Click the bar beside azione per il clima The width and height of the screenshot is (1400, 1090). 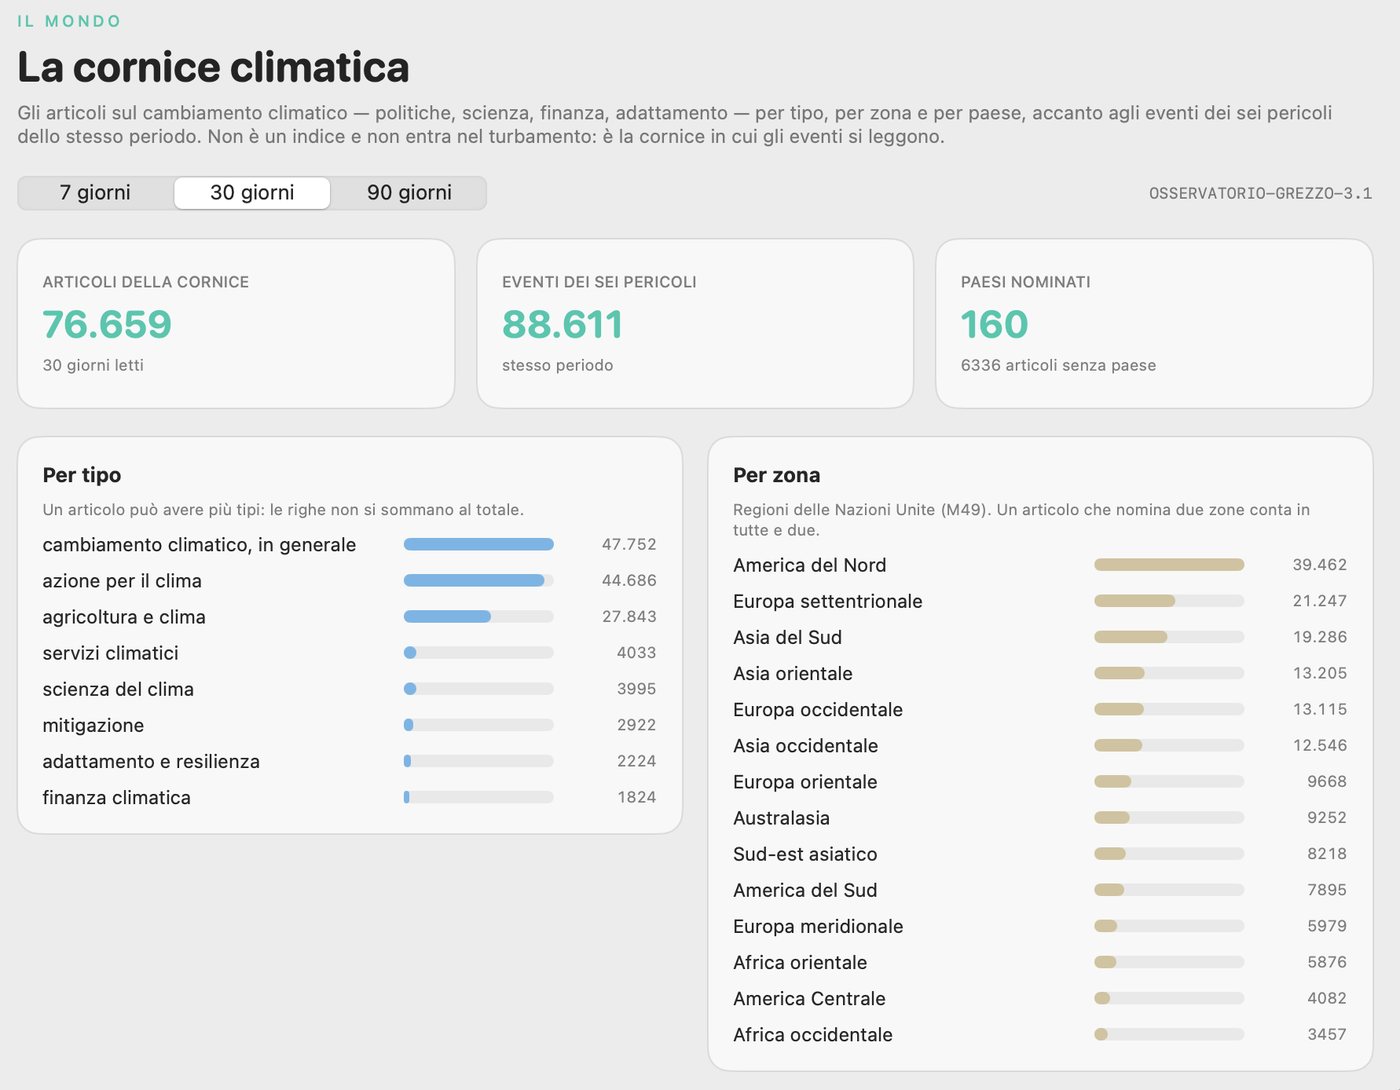[x=479, y=581]
